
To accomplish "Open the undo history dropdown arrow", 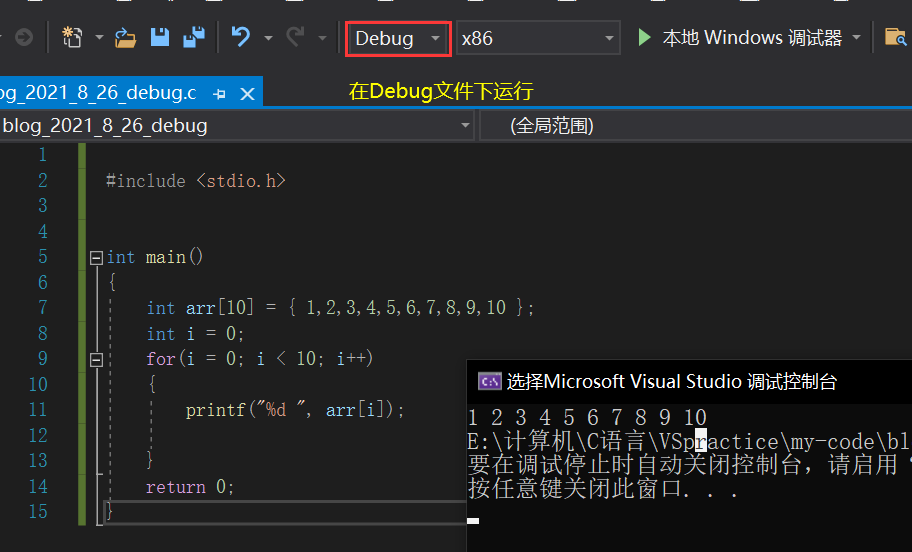I will (268, 38).
